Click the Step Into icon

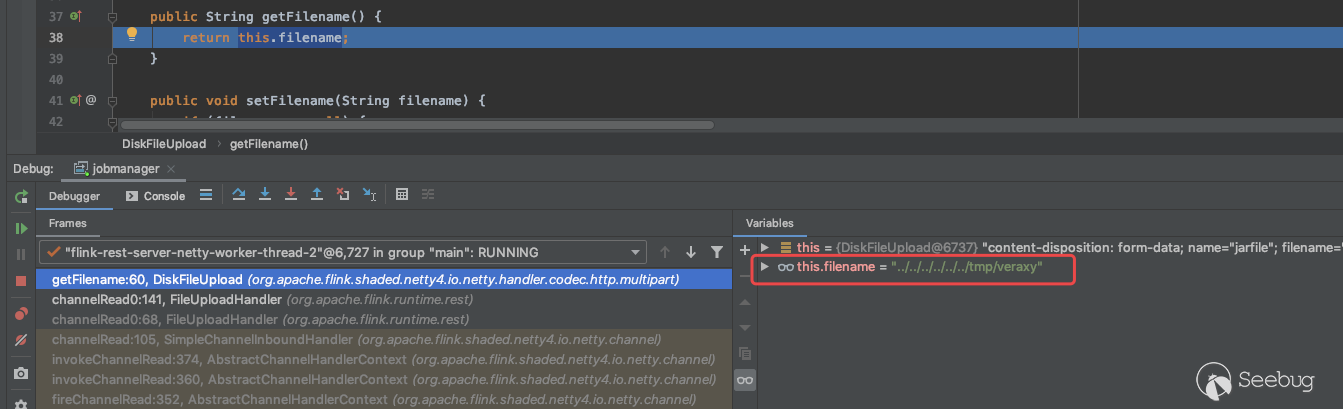tap(265, 195)
